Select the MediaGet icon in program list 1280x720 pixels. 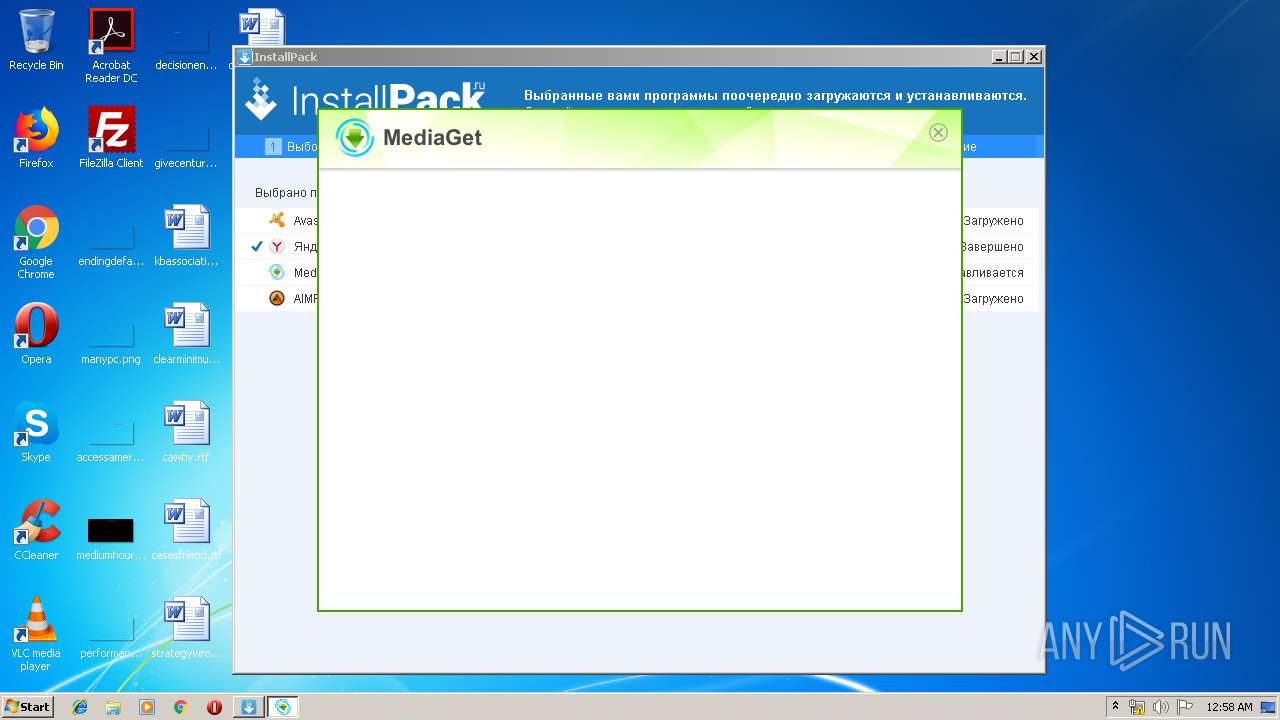point(277,272)
